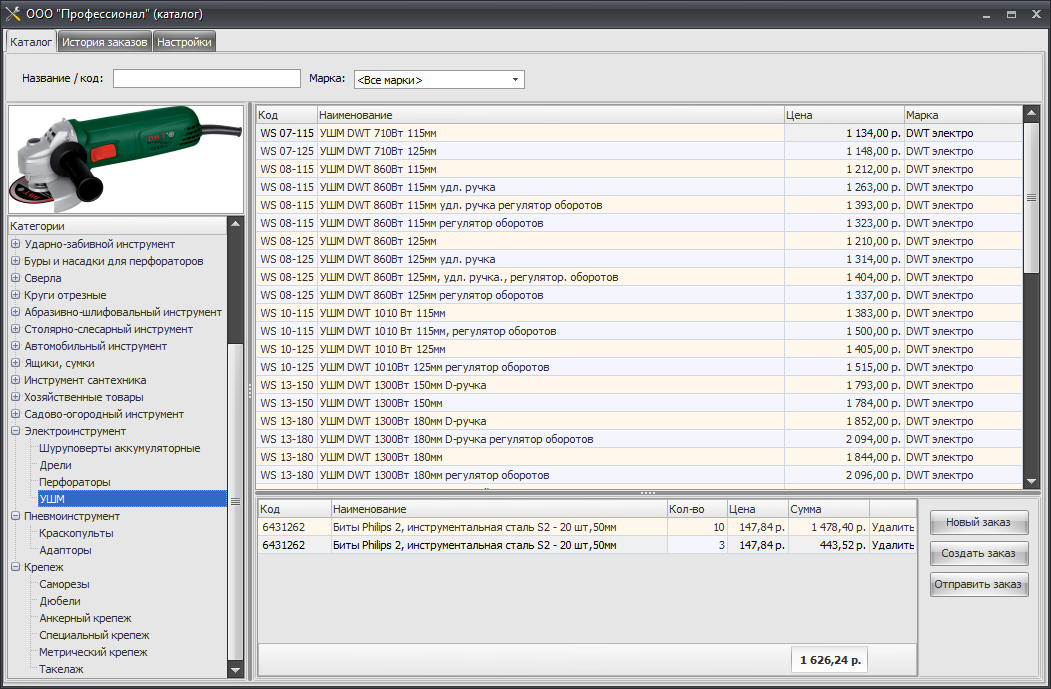
Task: Collapse the Пневмоинструмент category
Action: pos(15,516)
